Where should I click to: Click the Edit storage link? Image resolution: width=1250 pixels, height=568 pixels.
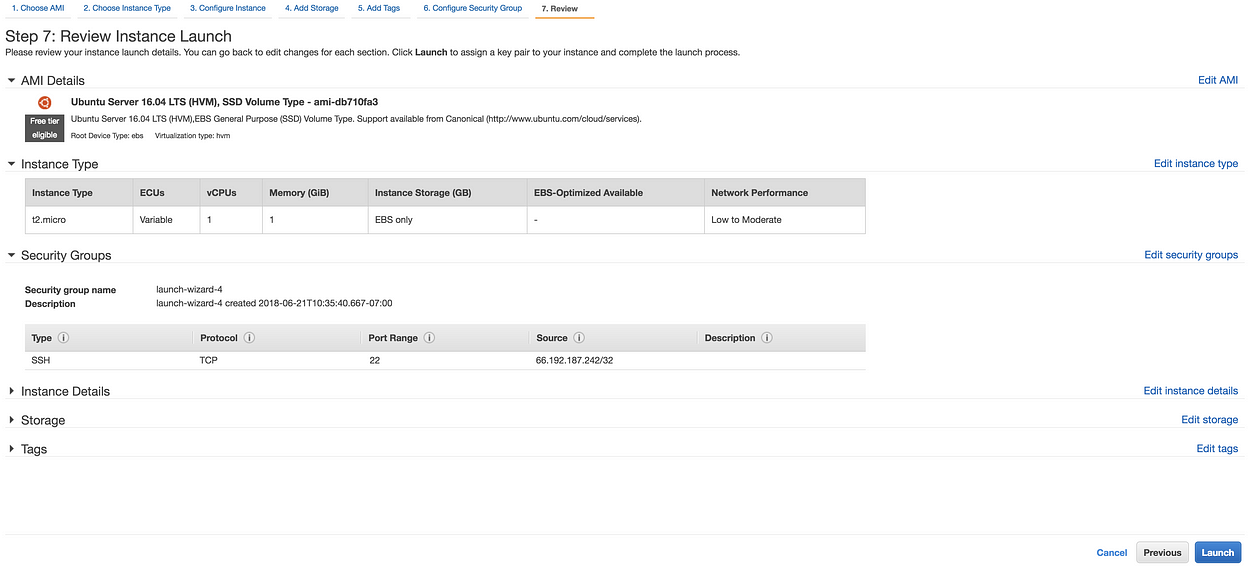(1210, 420)
